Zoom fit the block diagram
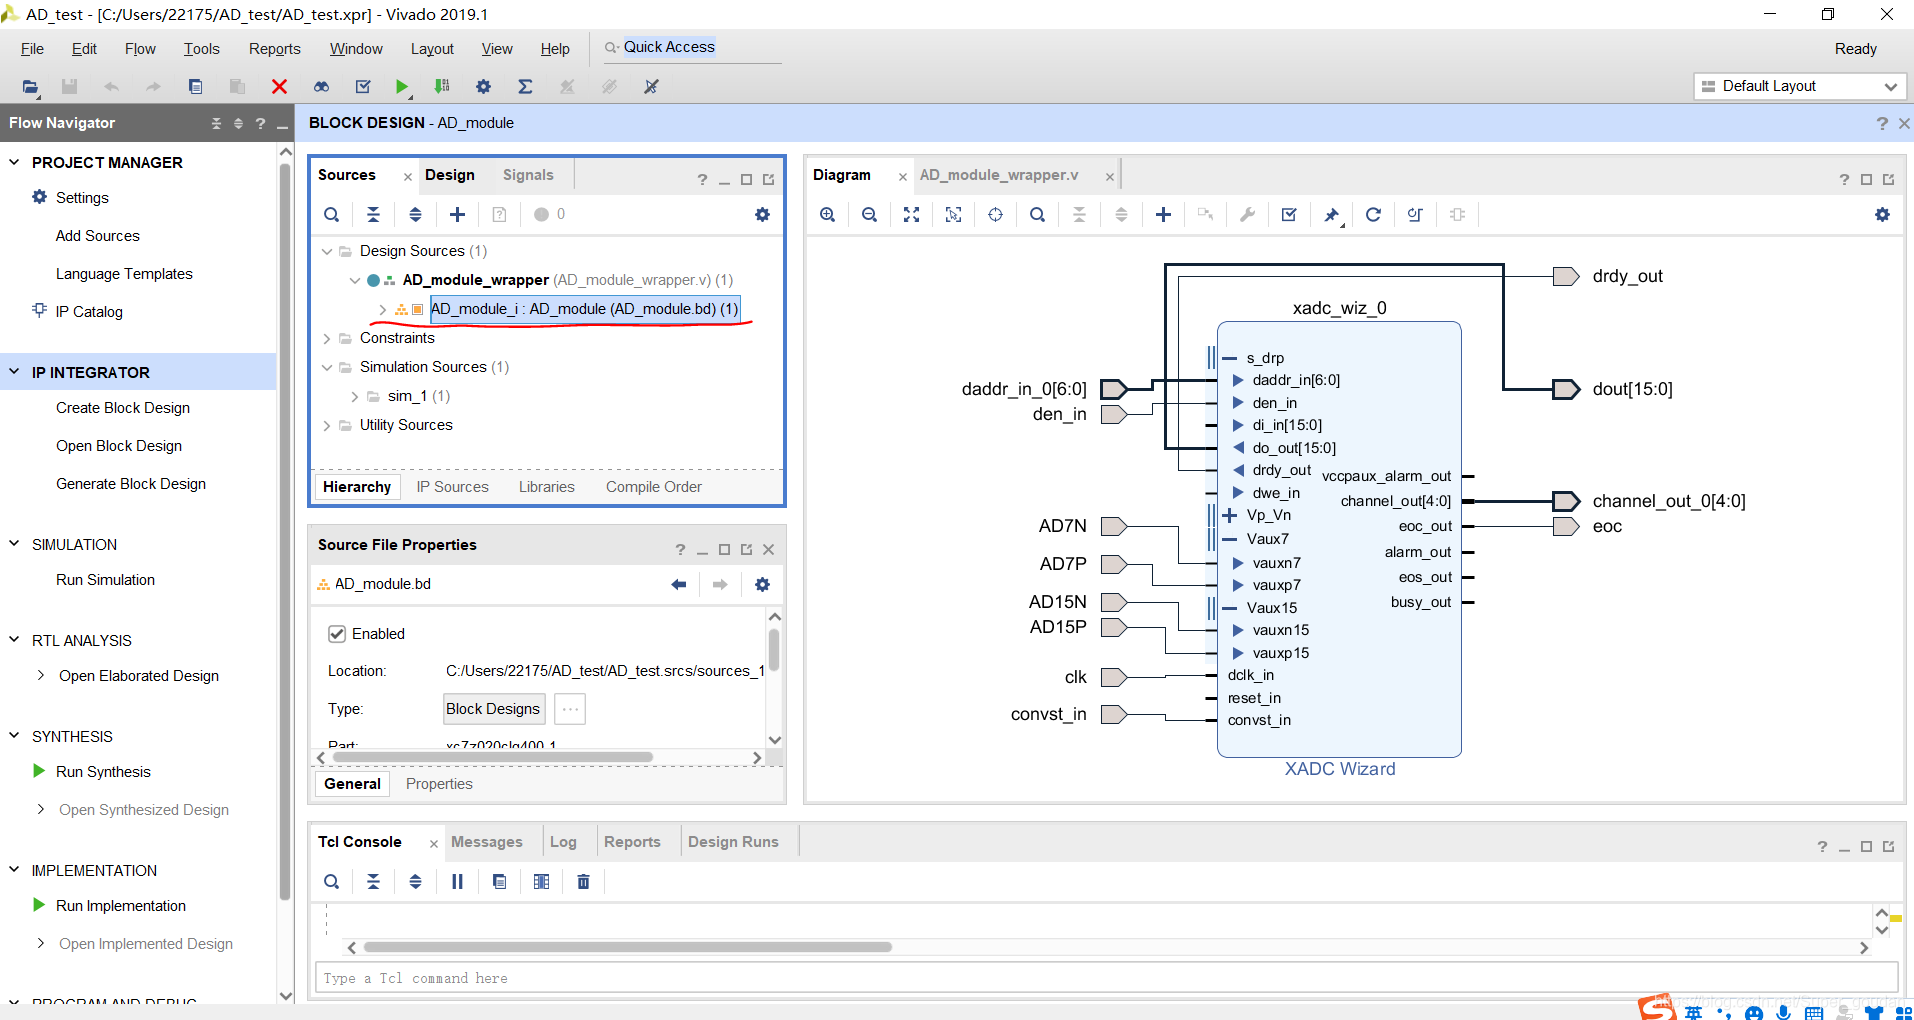The width and height of the screenshot is (1914, 1020). tap(911, 214)
